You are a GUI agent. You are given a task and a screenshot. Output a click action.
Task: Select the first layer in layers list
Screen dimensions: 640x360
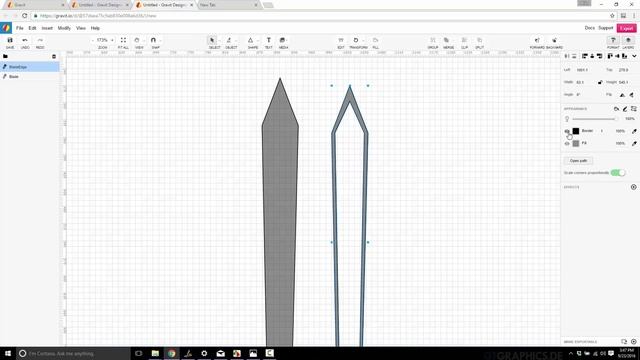click(x=30, y=67)
